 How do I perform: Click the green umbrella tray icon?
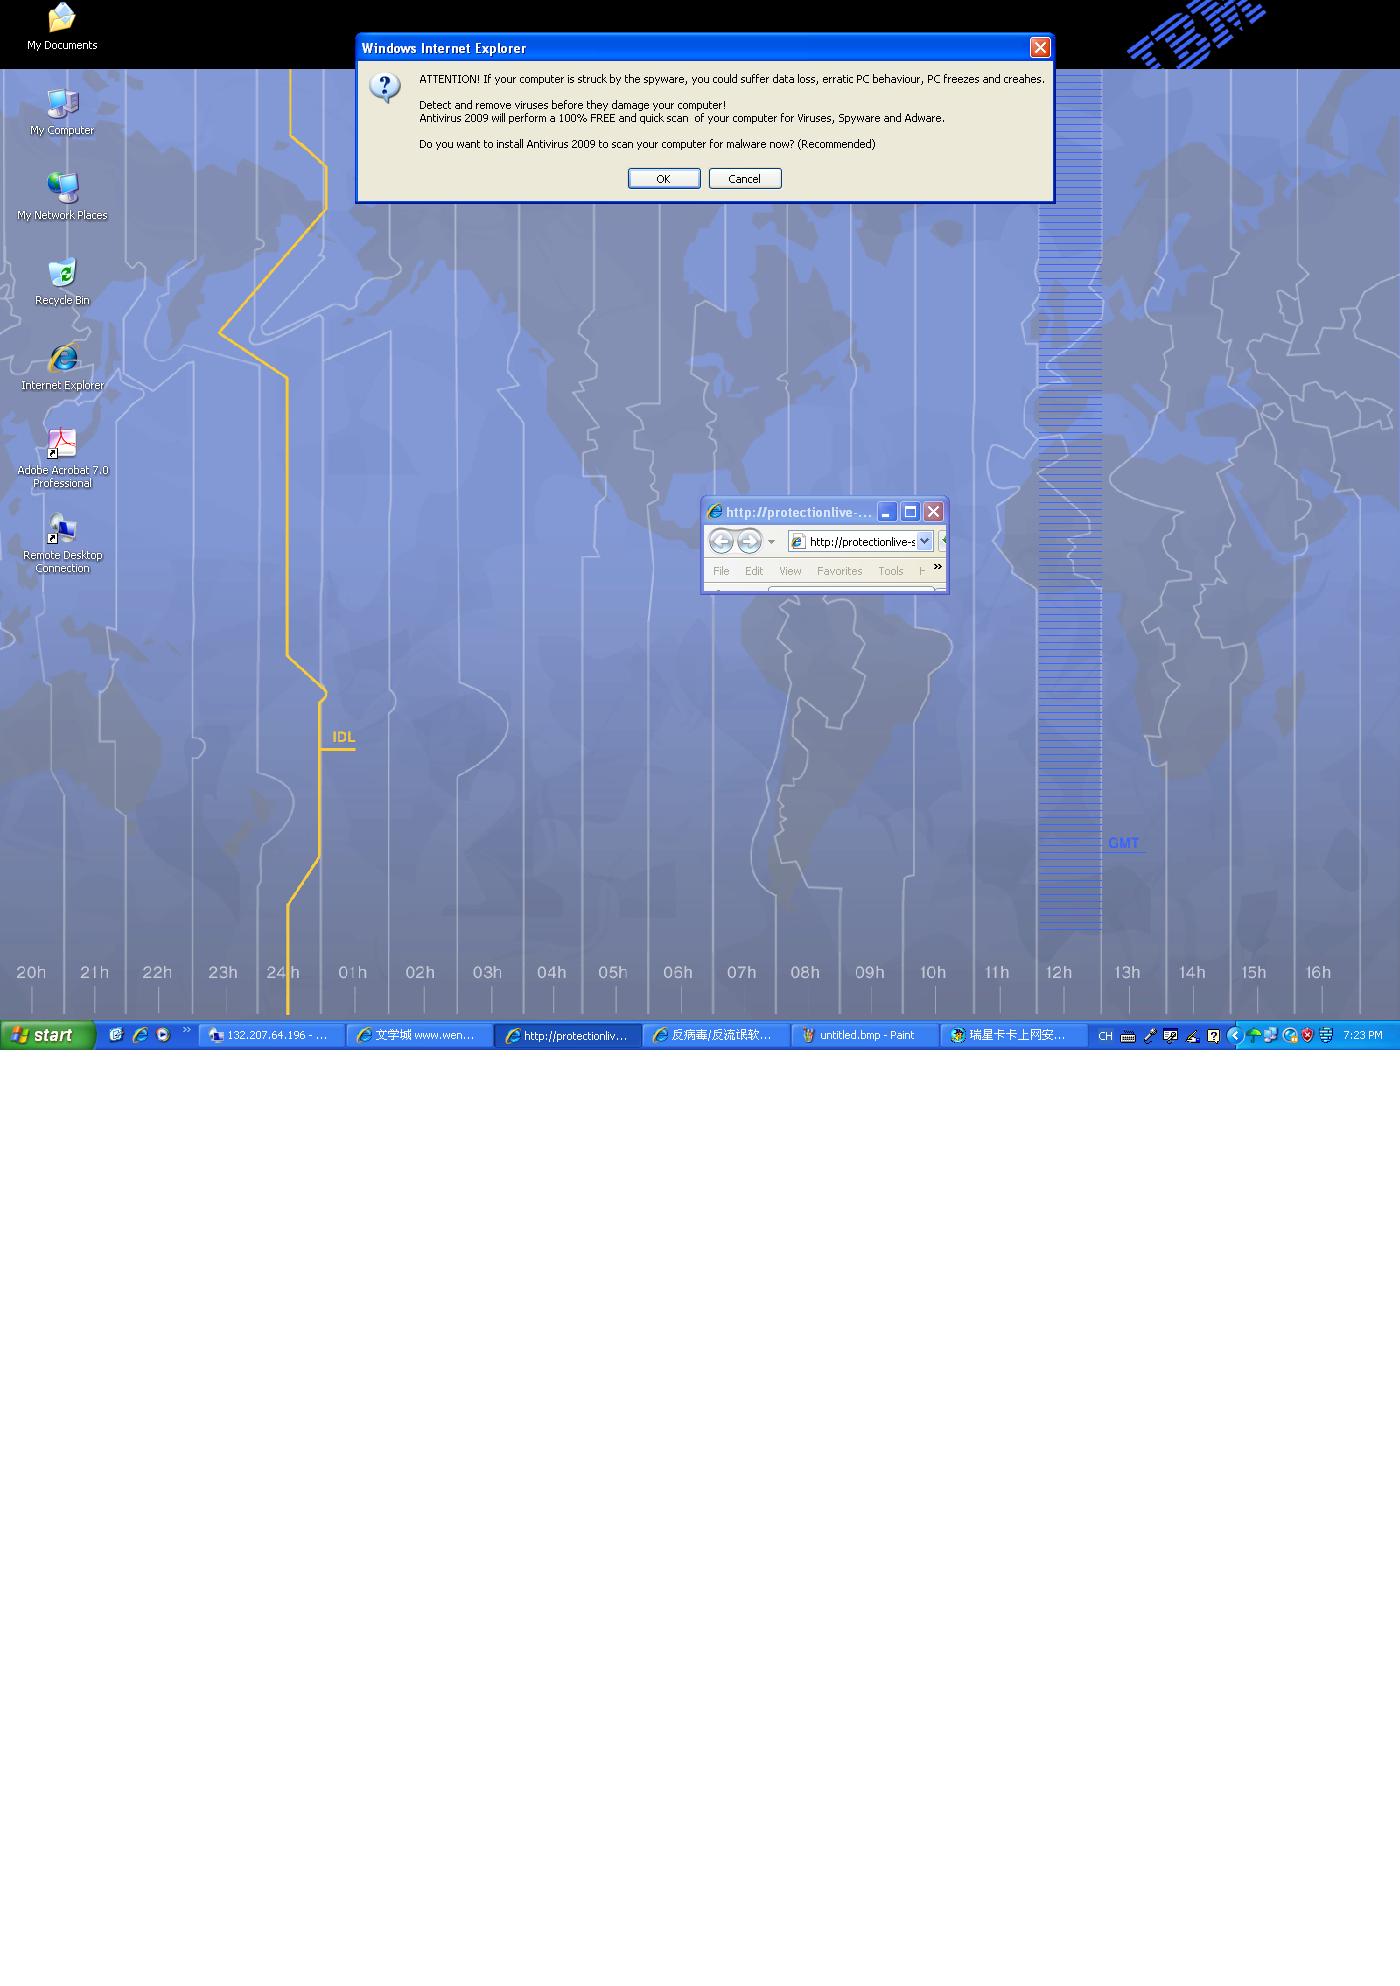[x=1254, y=1035]
